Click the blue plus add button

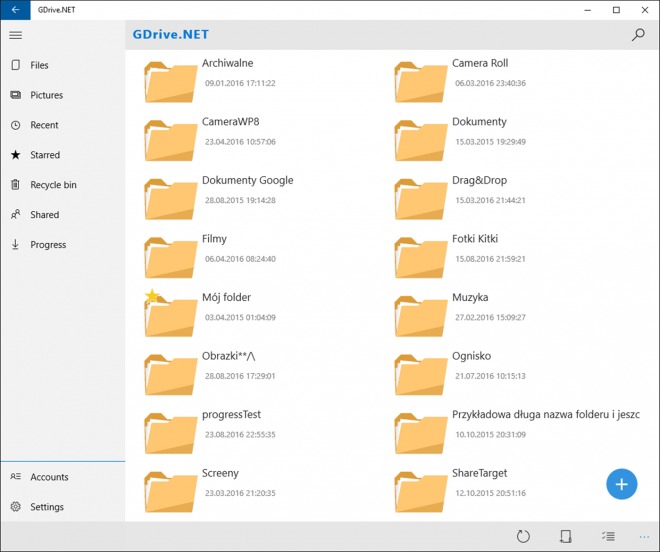(x=622, y=484)
